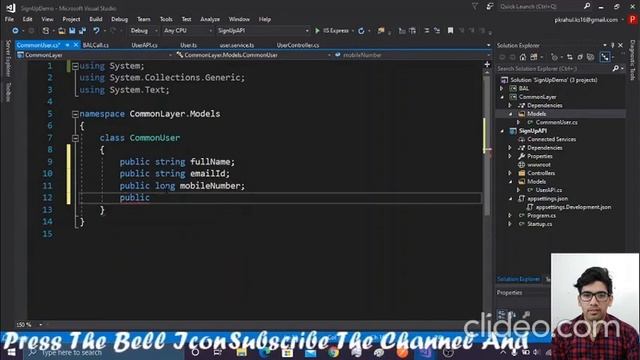Click the send feedback icon in the title bar

click(490, 7)
